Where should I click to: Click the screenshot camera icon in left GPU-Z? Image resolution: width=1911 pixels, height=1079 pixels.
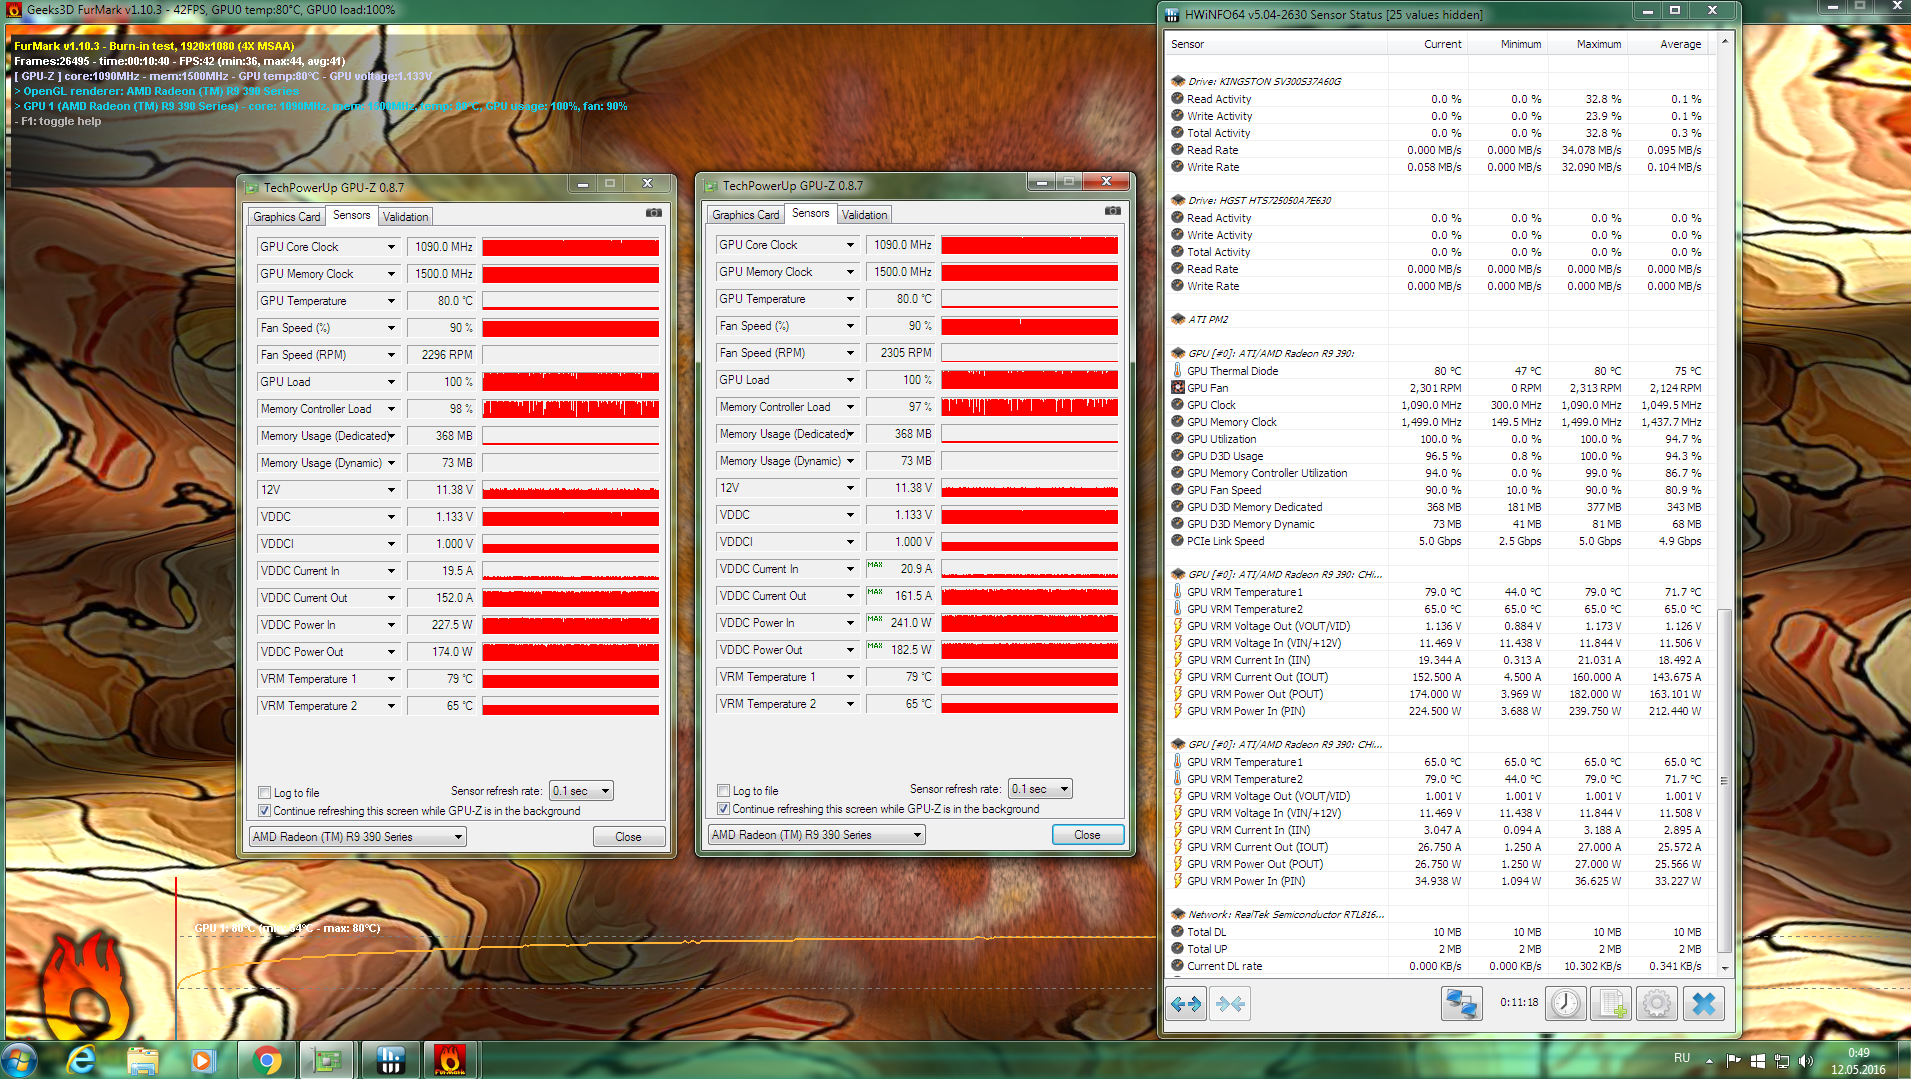point(653,213)
